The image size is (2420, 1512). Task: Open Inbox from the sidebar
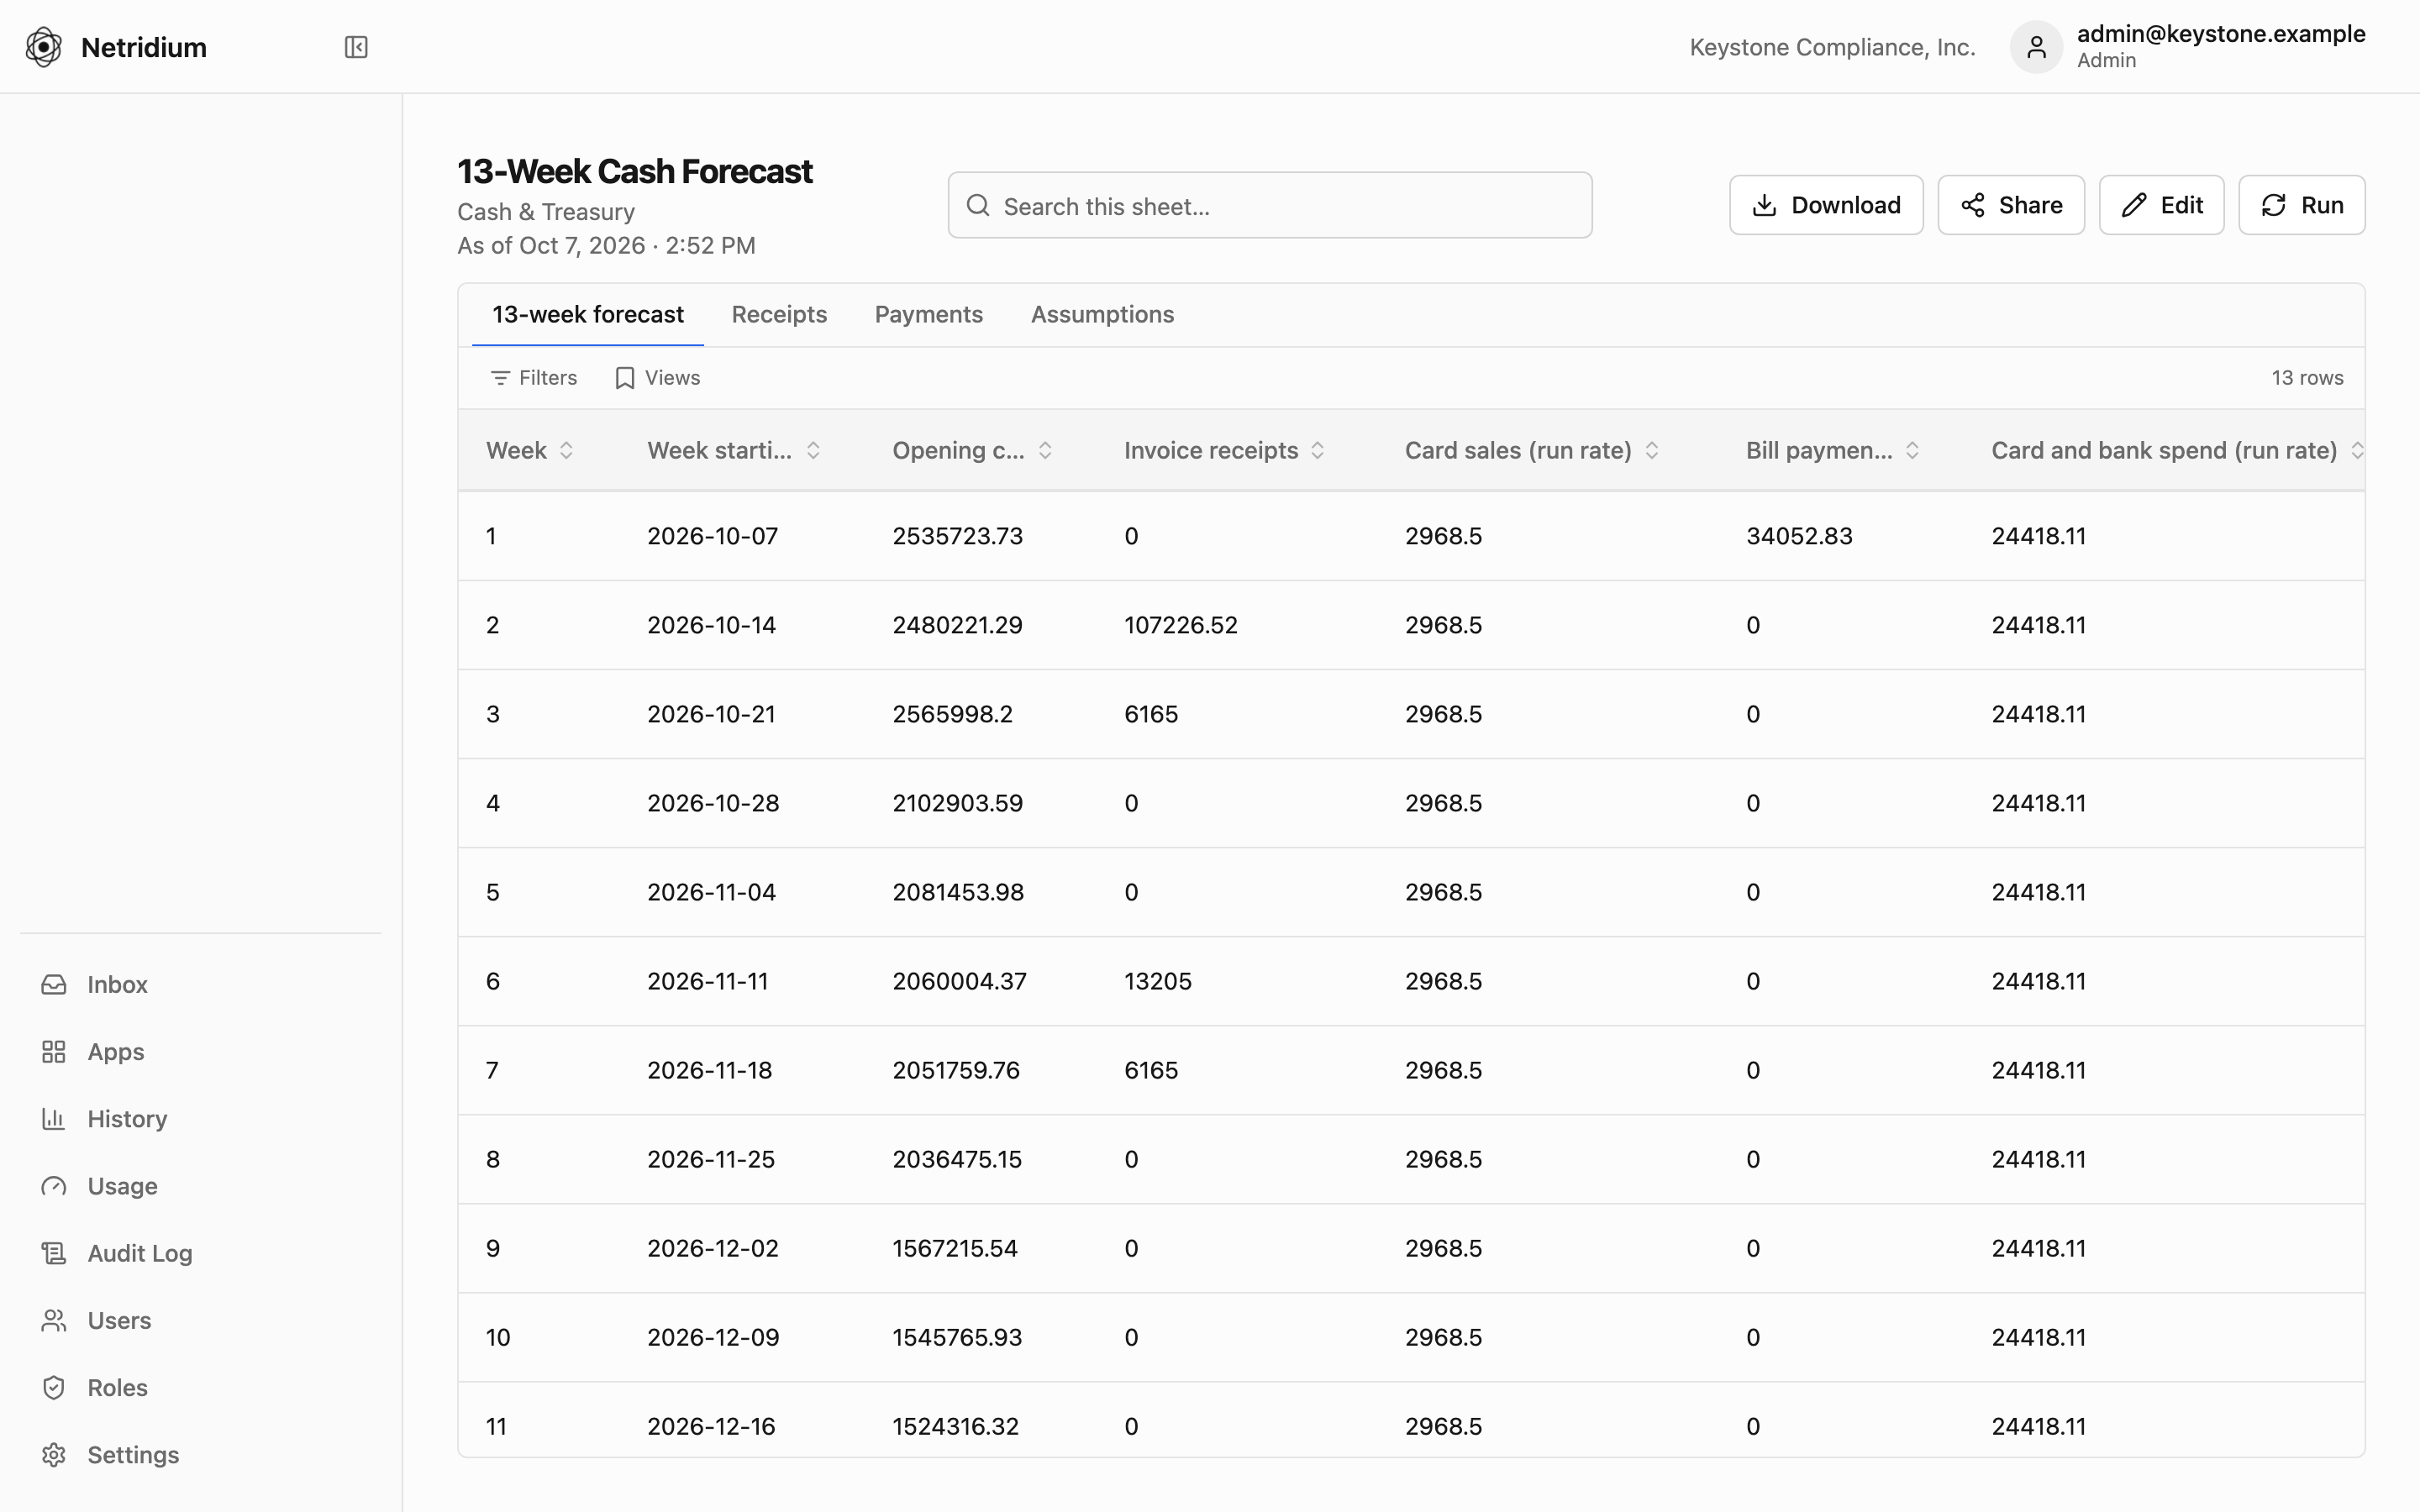pyautogui.click(x=200, y=984)
